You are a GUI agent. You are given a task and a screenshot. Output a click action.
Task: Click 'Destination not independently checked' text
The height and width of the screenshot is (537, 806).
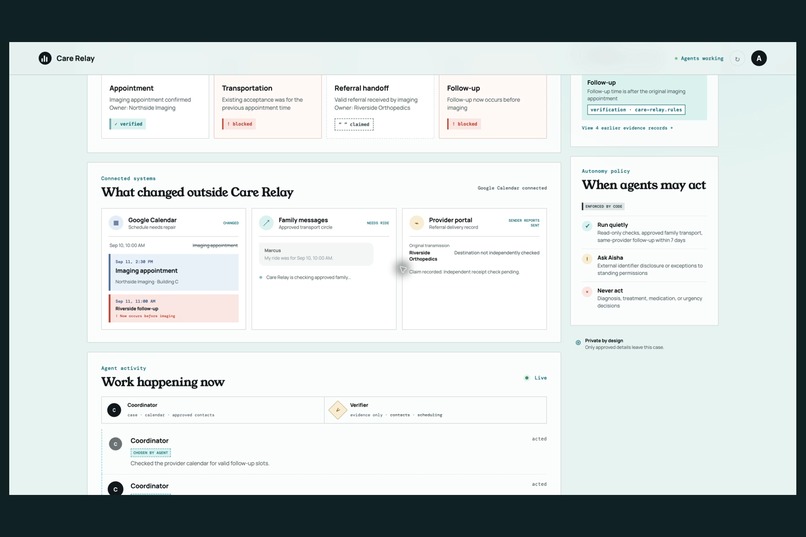[x=497, y=253]
